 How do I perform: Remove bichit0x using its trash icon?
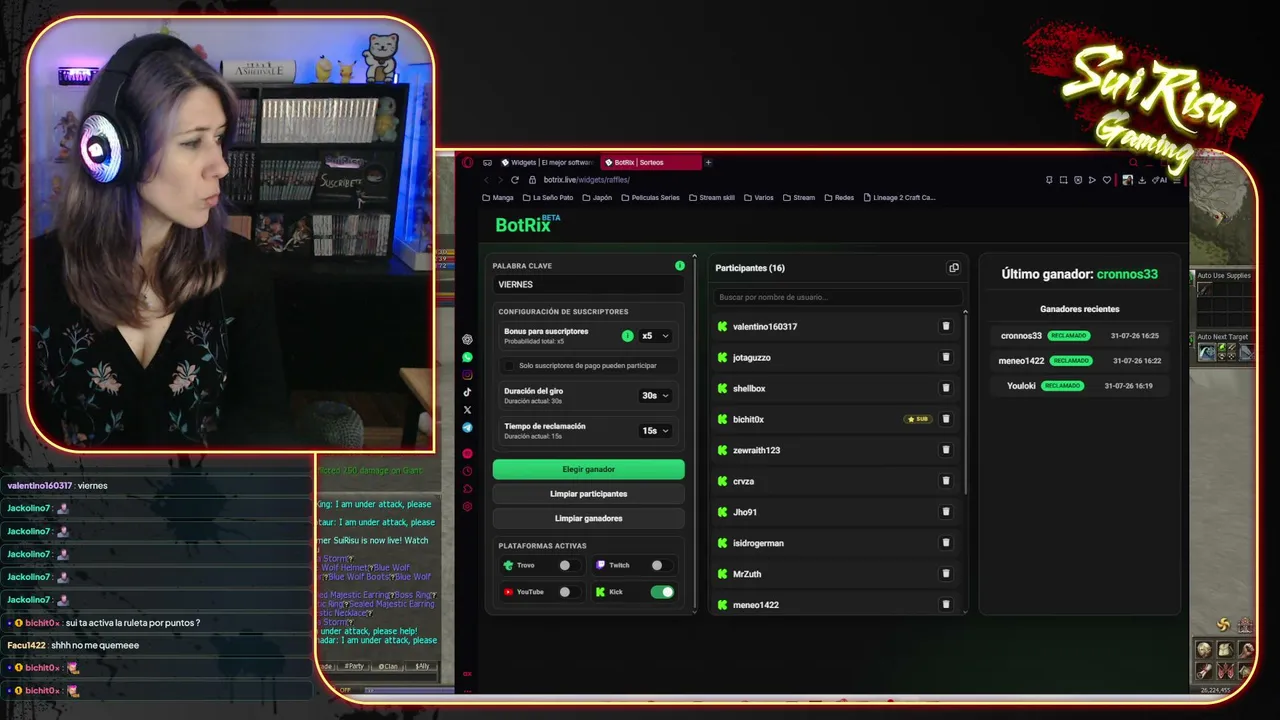[946, 419]
